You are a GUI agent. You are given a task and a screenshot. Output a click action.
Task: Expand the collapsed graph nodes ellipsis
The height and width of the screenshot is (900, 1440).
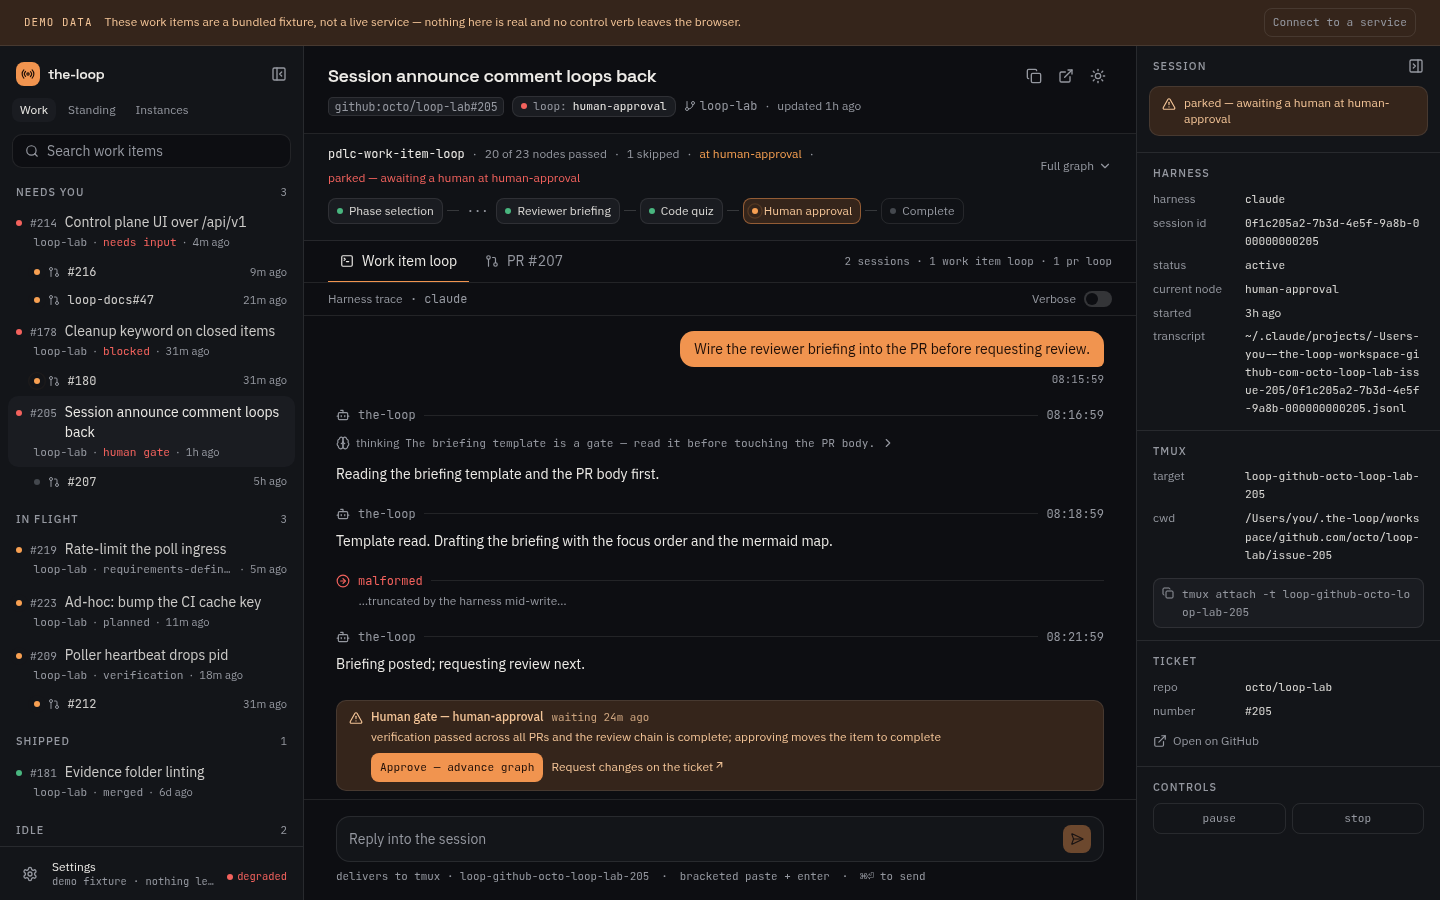tap(477, 211)
